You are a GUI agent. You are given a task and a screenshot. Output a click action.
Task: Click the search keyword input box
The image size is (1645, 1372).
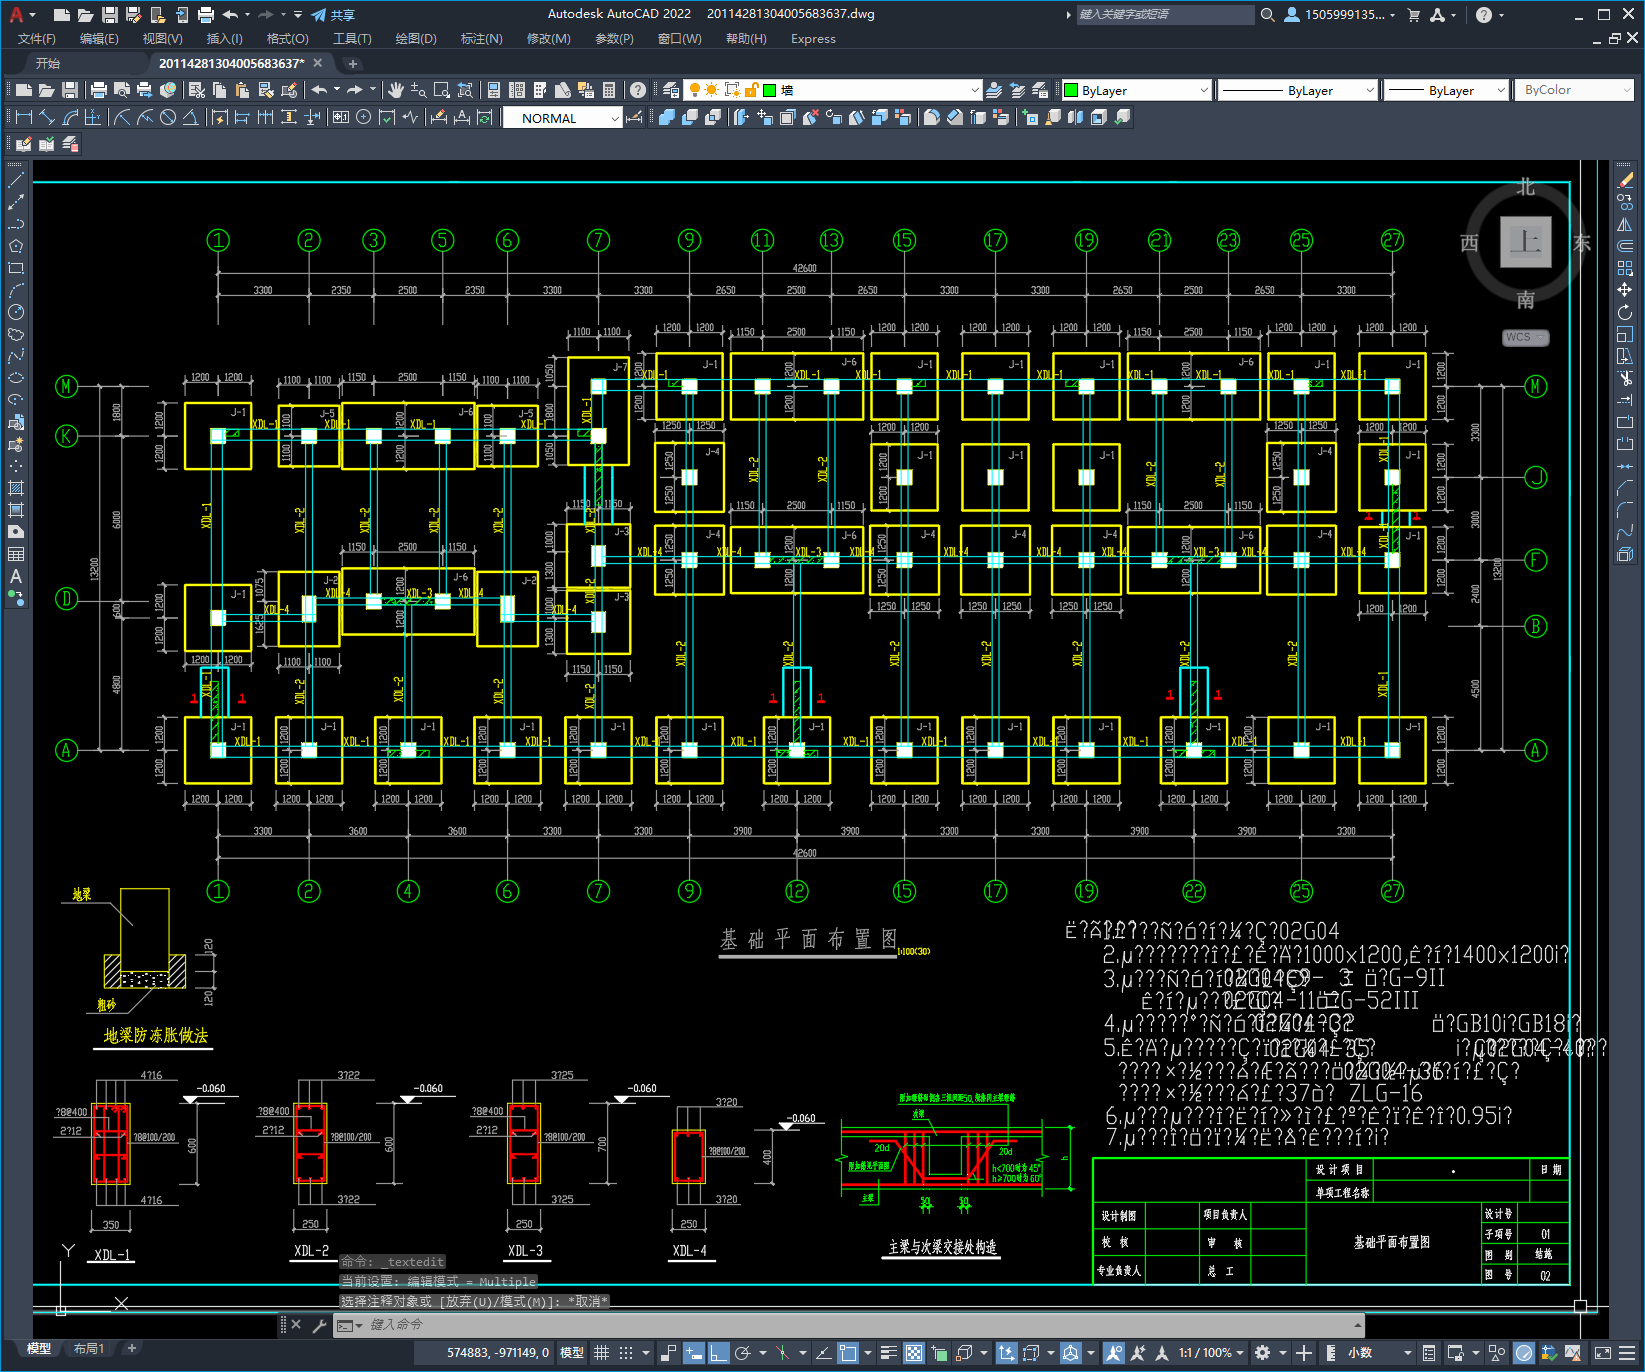point(1165,15)
